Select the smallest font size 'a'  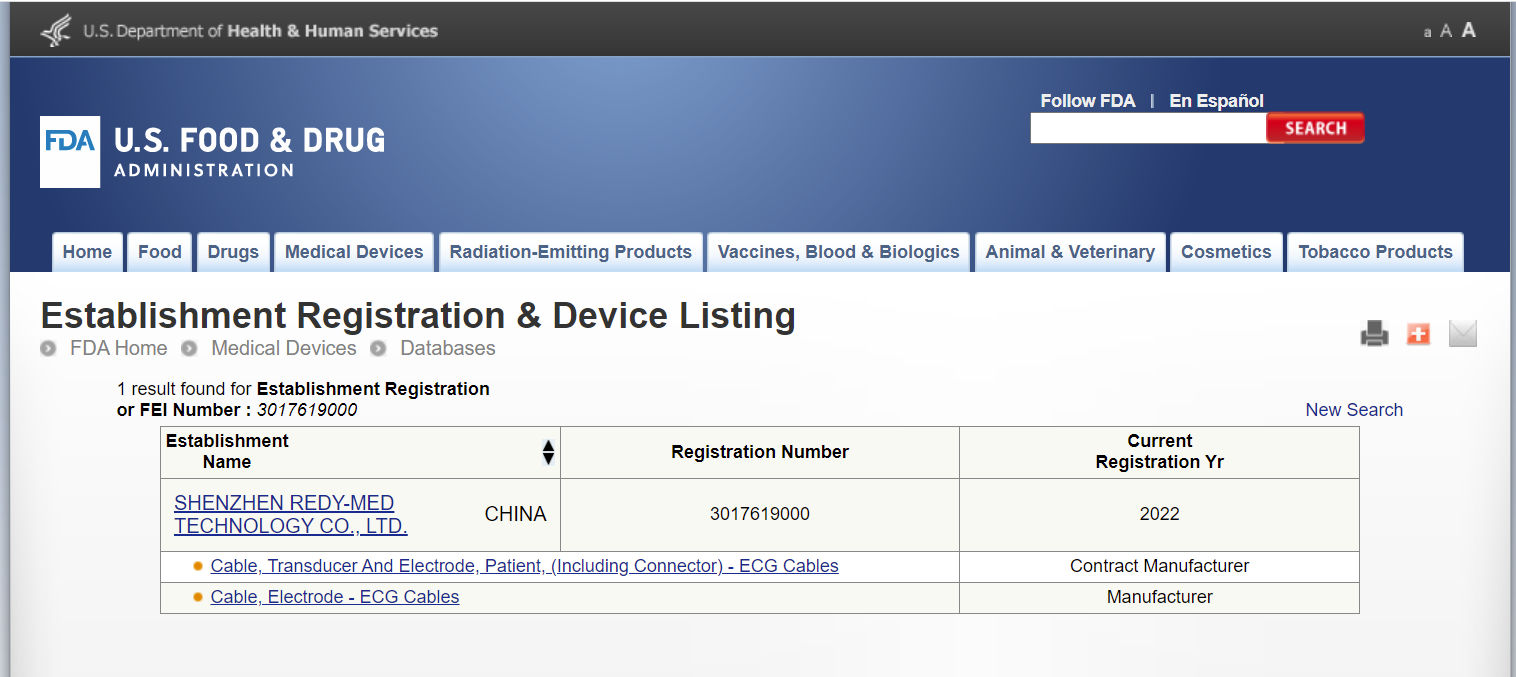pyautogui.click(x=1427, y=33)
